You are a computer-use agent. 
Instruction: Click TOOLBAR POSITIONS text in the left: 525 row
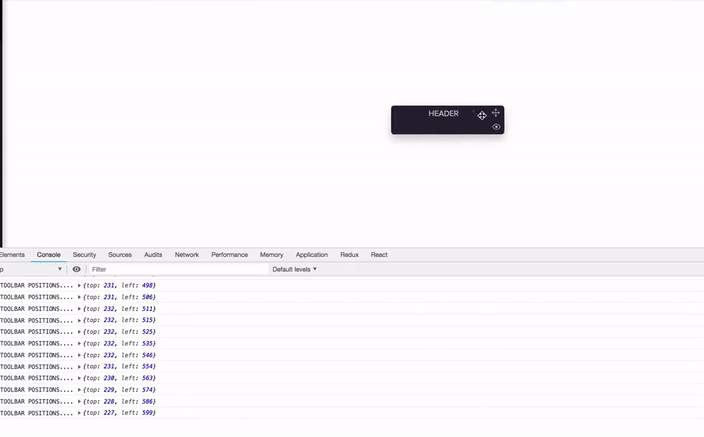coord(36,331)
